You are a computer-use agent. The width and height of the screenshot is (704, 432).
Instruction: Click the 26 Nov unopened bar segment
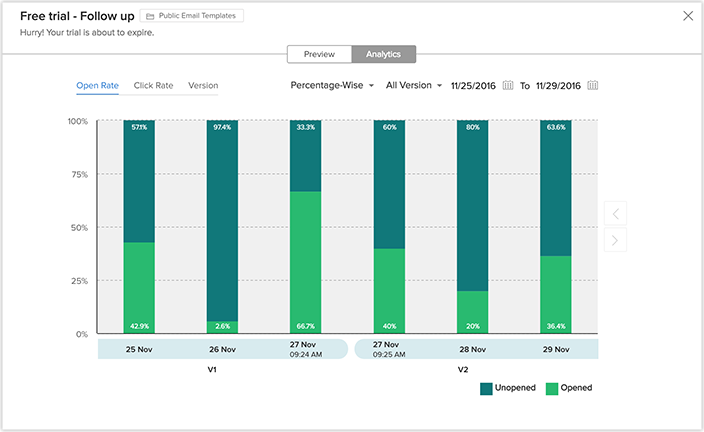[x=222, y=220]
